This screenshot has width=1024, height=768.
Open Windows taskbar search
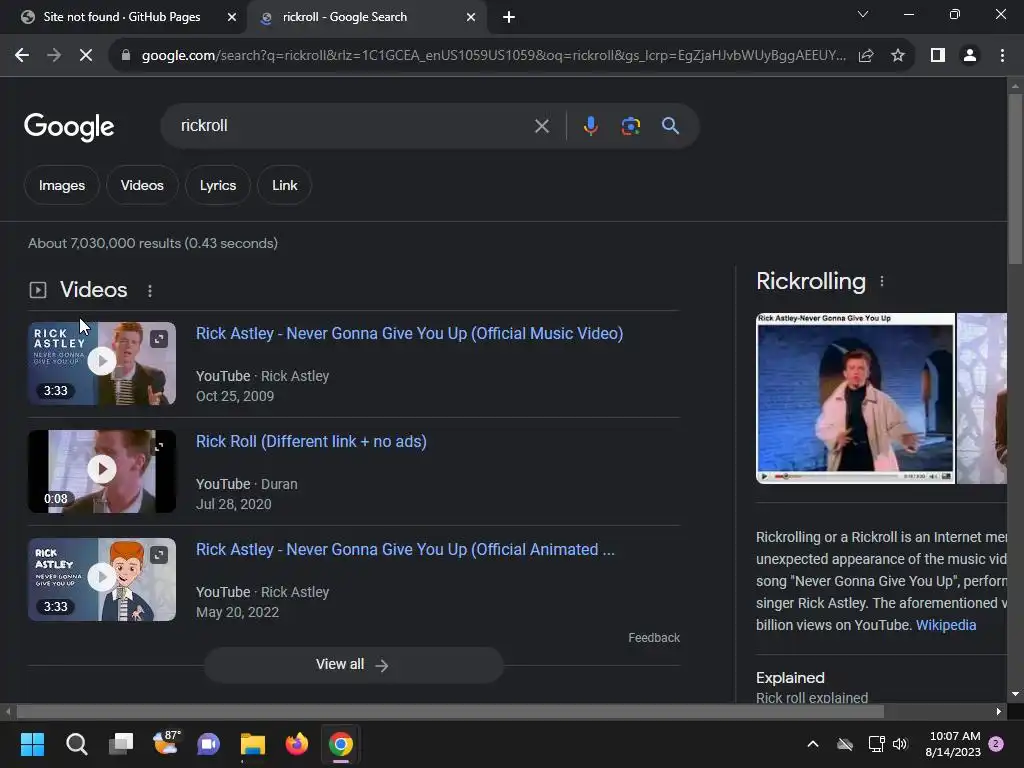click(76, 744)
